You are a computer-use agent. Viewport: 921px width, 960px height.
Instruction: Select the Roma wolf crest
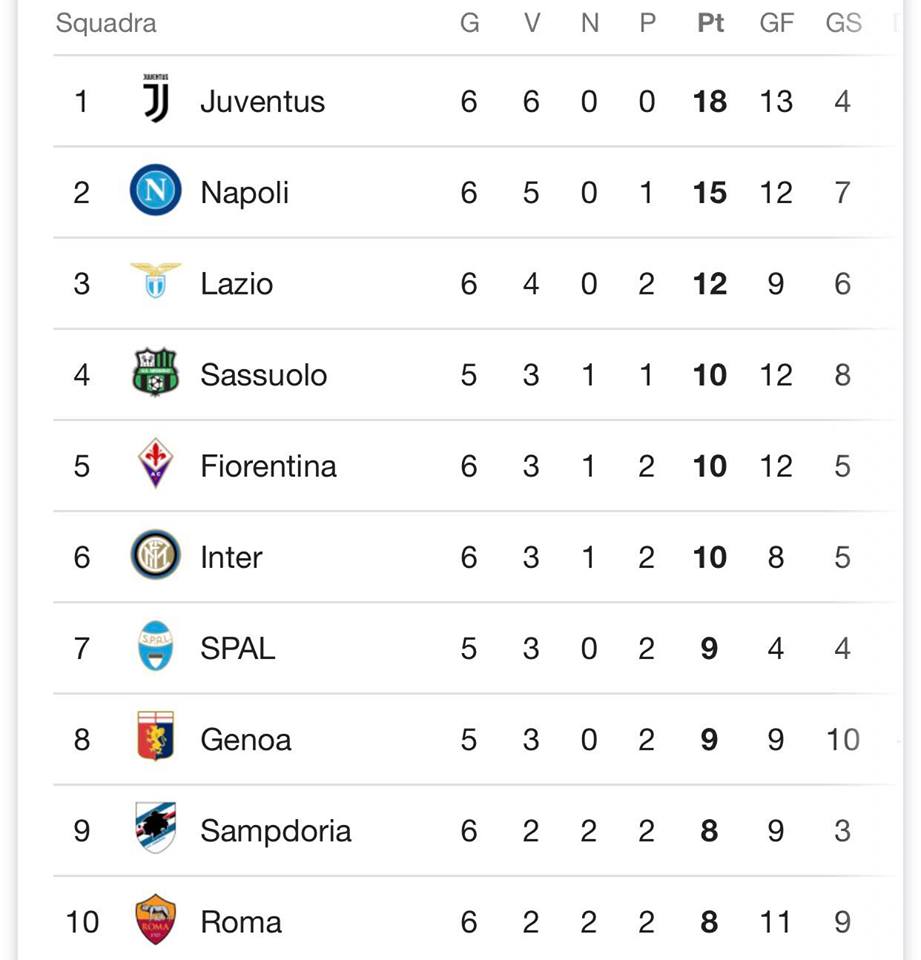(155, 921)
